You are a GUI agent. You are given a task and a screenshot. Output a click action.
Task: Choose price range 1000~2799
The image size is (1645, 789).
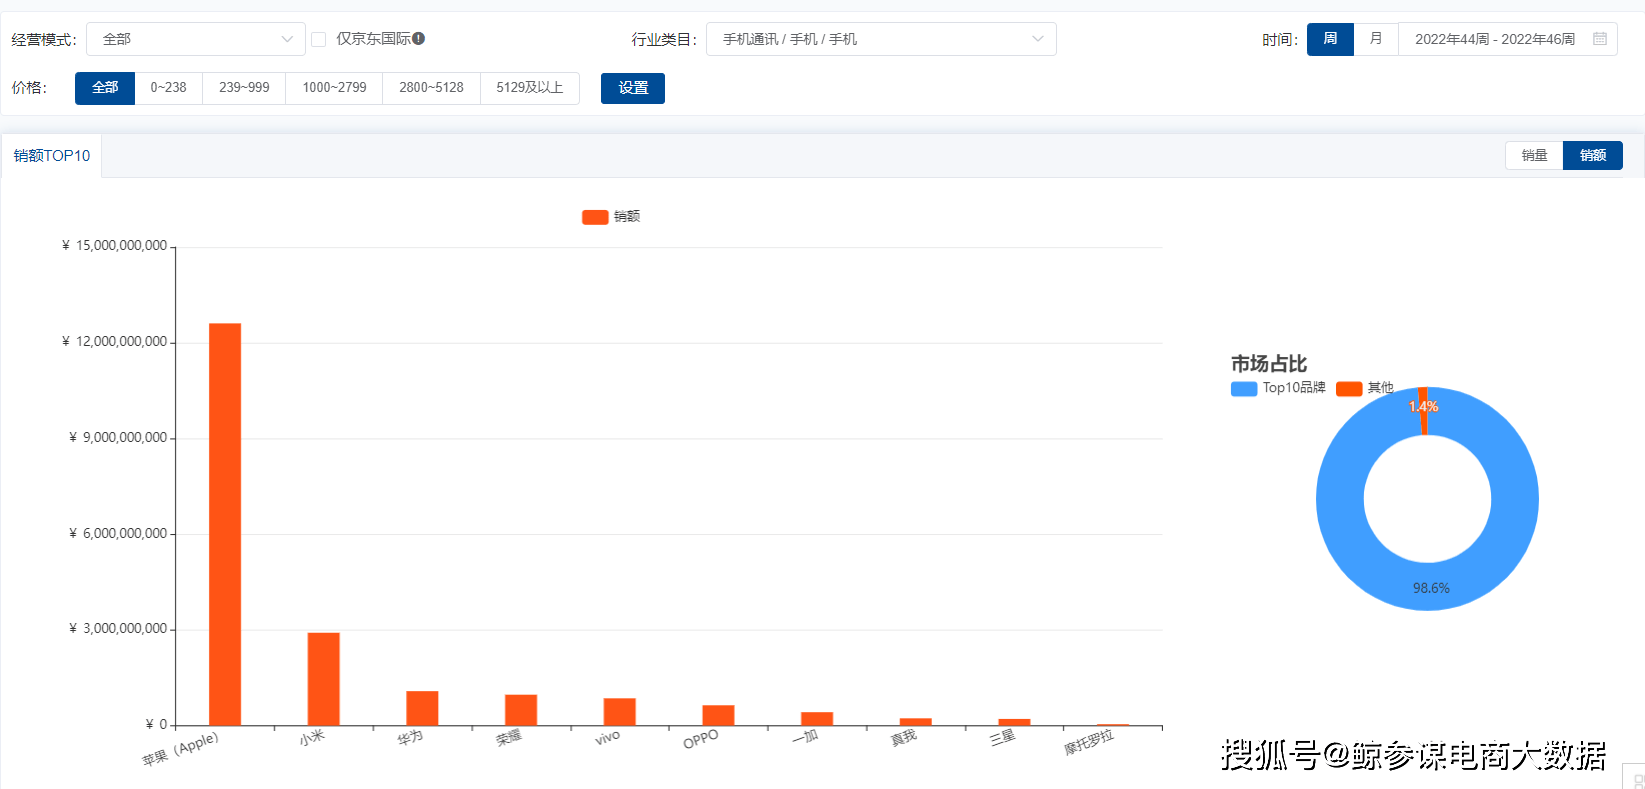[x=334, y=88]
